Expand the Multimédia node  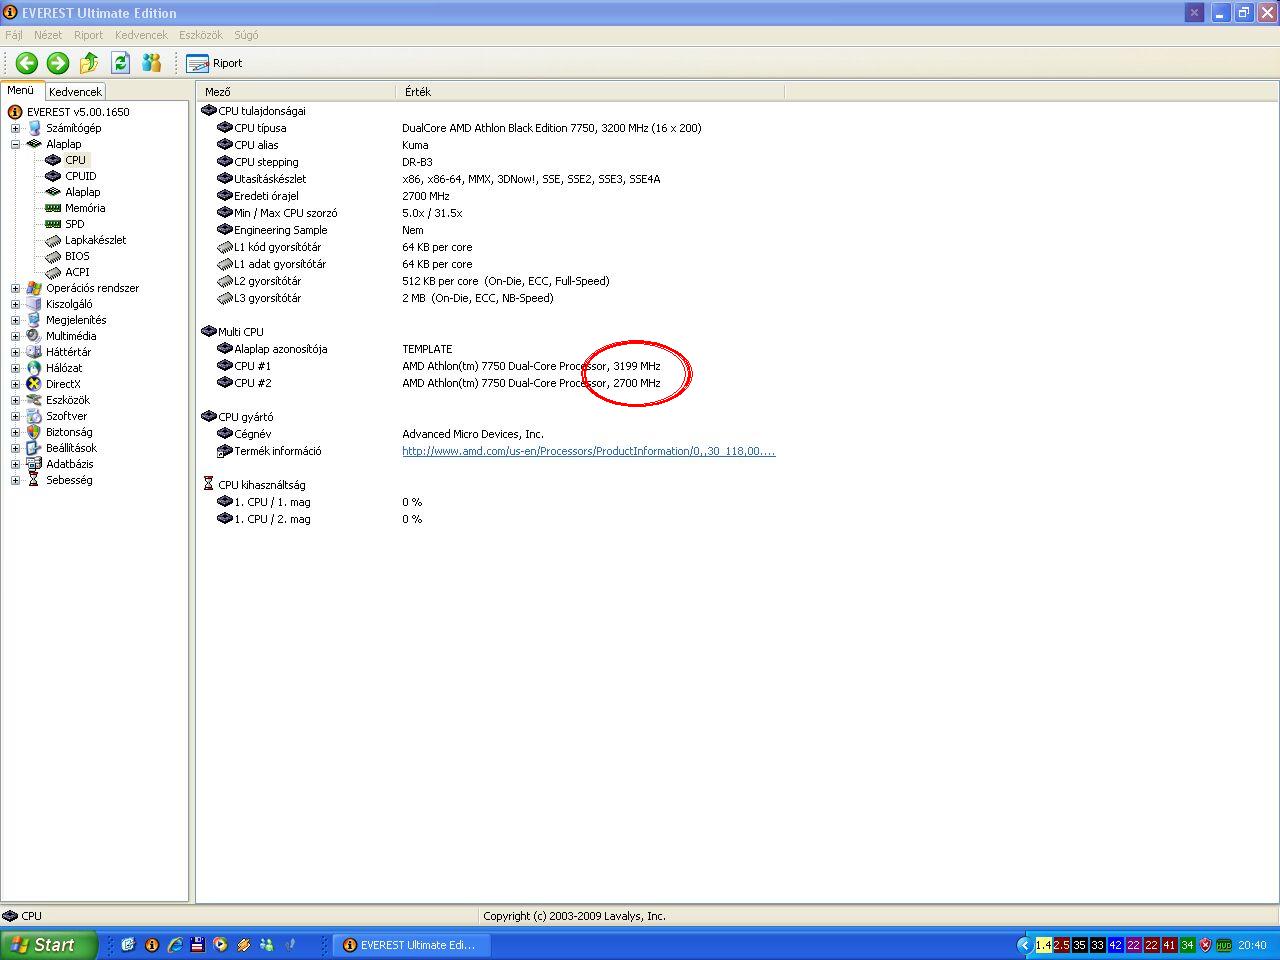pos(15,336)
